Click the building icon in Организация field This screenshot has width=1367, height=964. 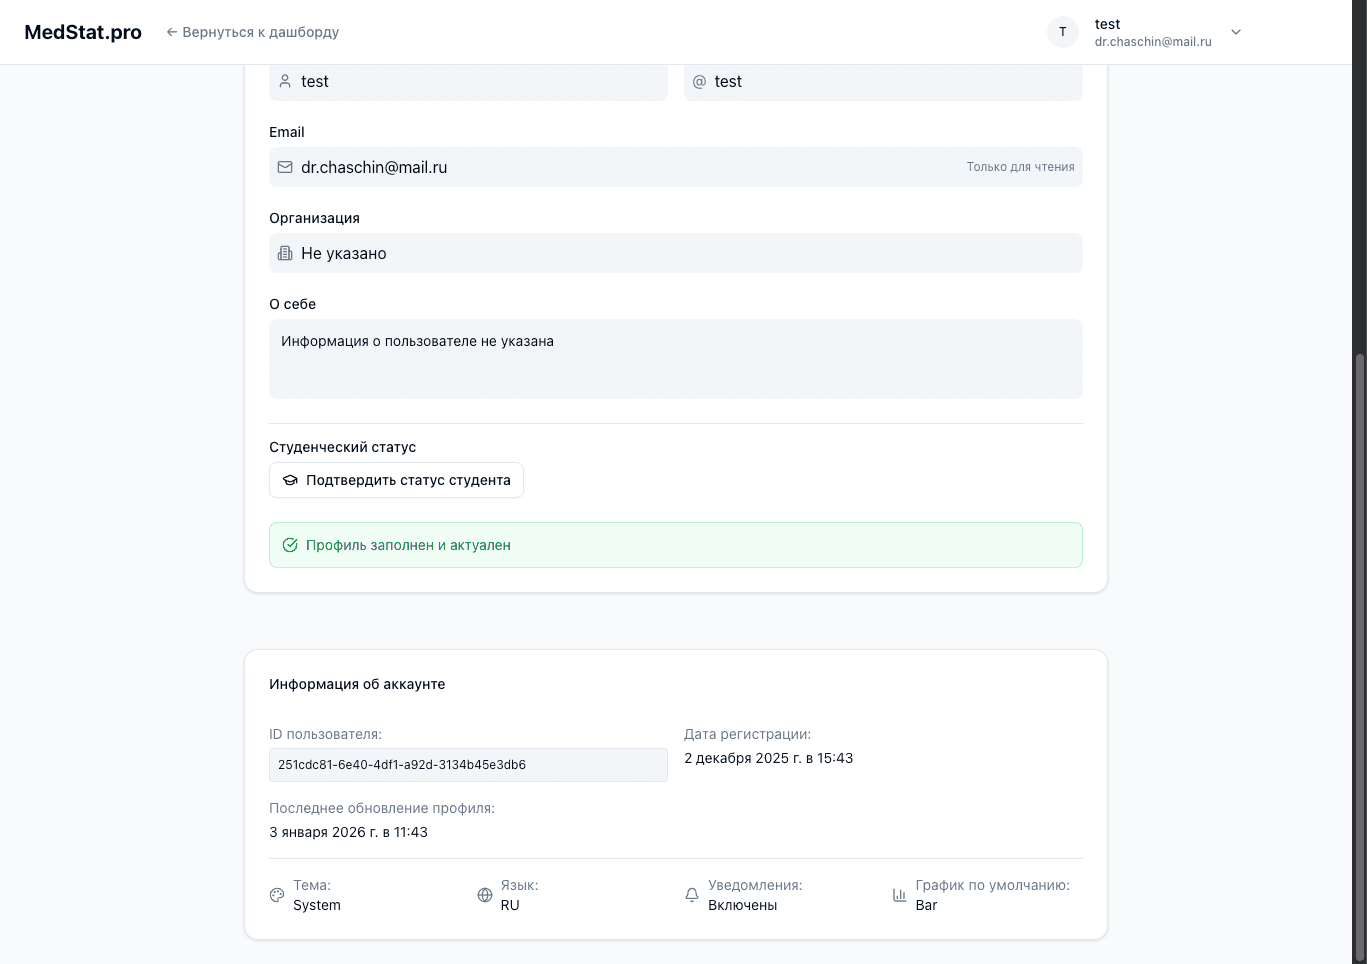coord(285,253)
